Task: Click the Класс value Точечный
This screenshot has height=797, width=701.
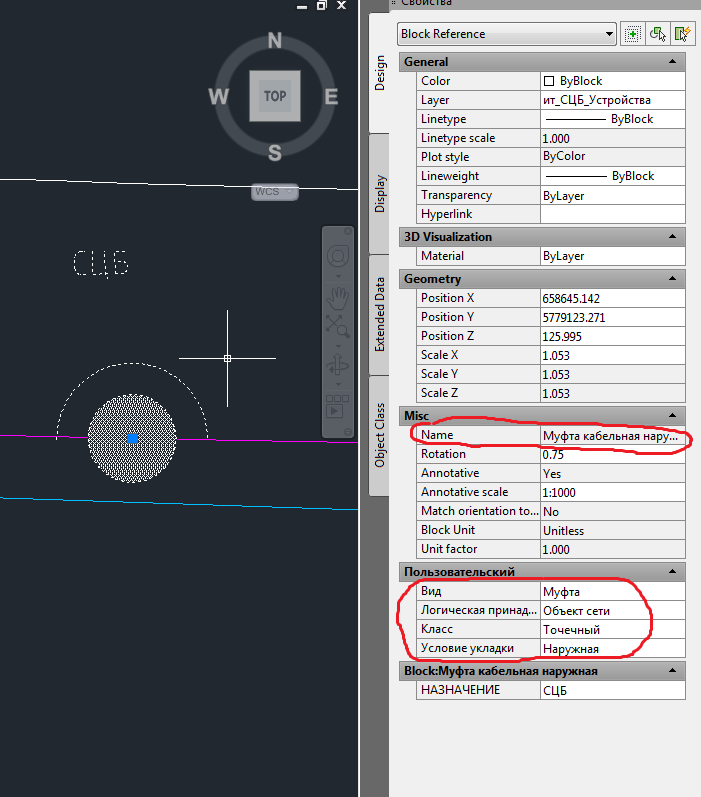Action: [613, 629]
